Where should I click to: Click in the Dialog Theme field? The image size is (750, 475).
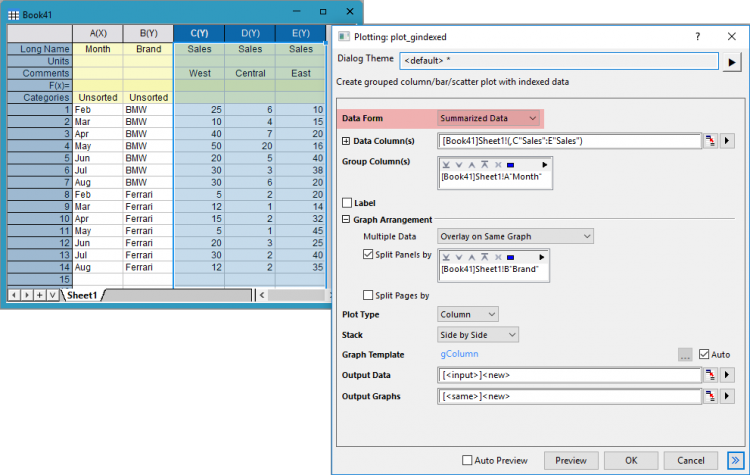559,61
